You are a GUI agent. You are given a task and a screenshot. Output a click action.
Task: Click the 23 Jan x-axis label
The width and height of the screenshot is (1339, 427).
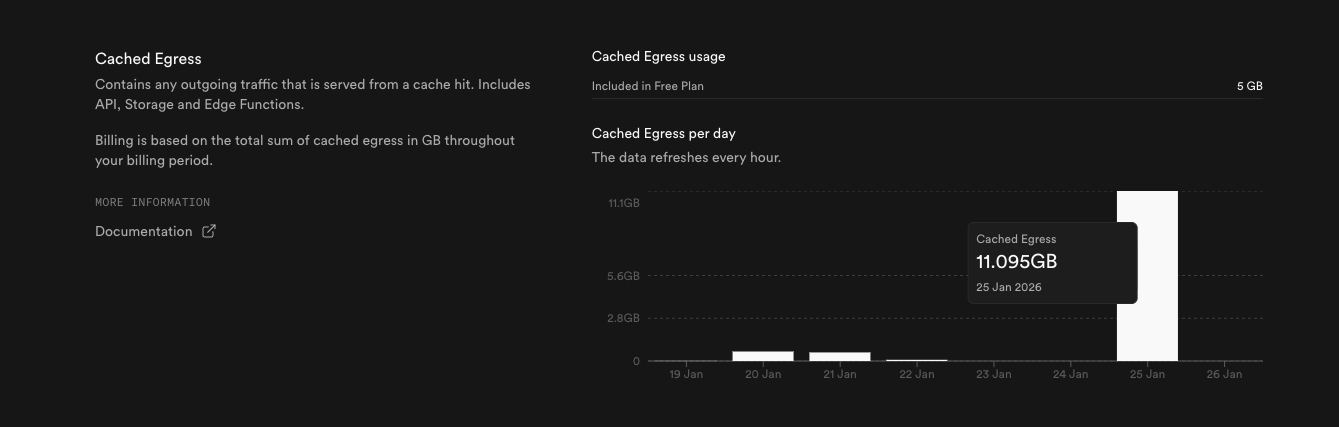coord(993,375)
